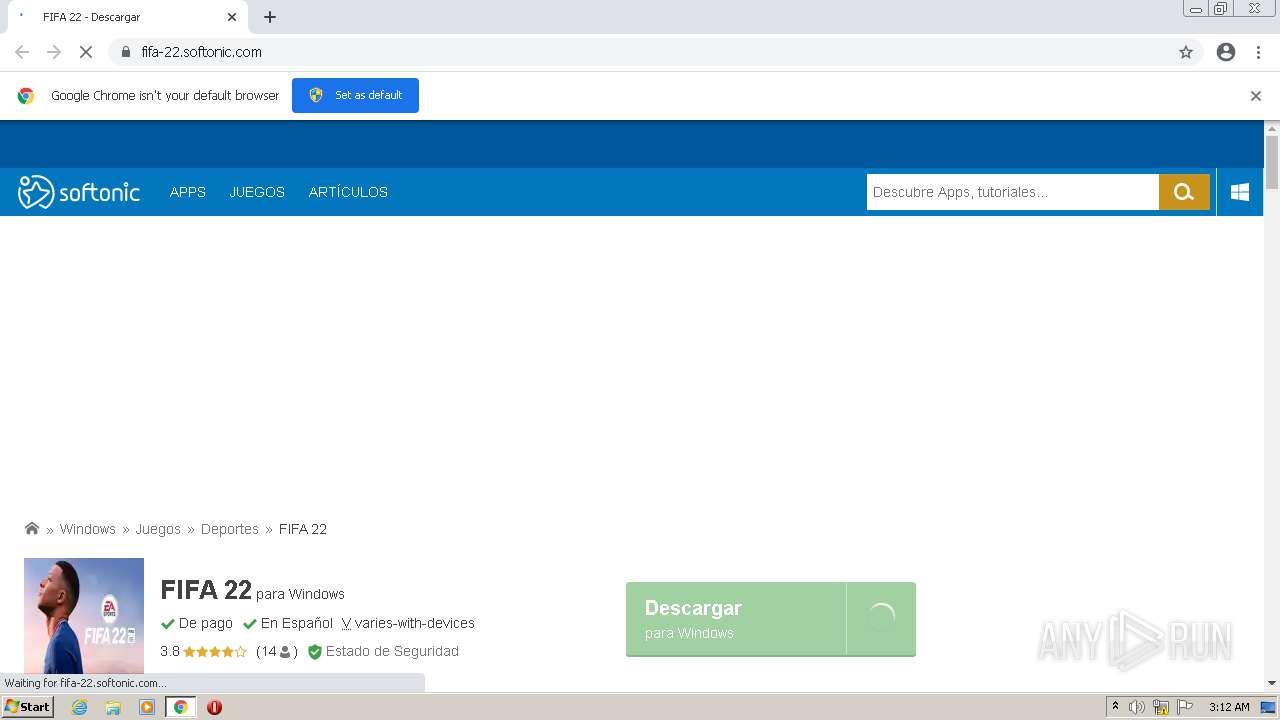The image size is (1280, 720).
Task: Open the ARTÍCULOS menu
Action: pyautogui.click(x=348, y=192)
